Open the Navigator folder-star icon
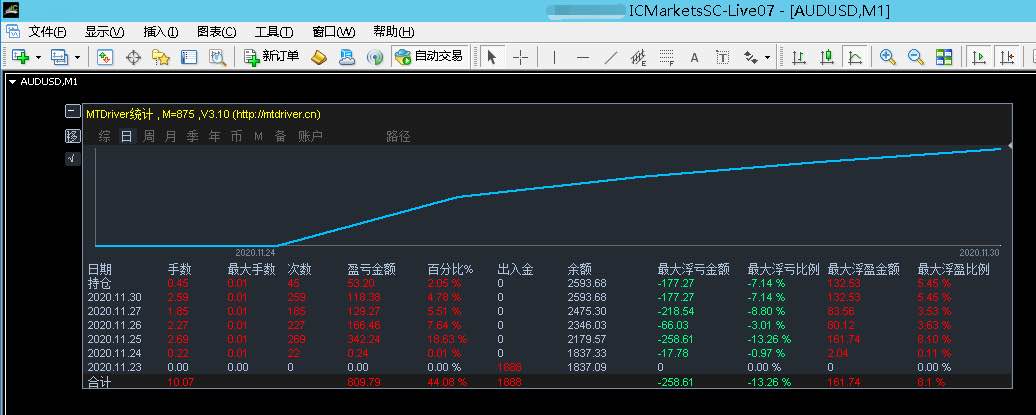The height and width of the screenshot is (415, 1036). pos(161,57)
